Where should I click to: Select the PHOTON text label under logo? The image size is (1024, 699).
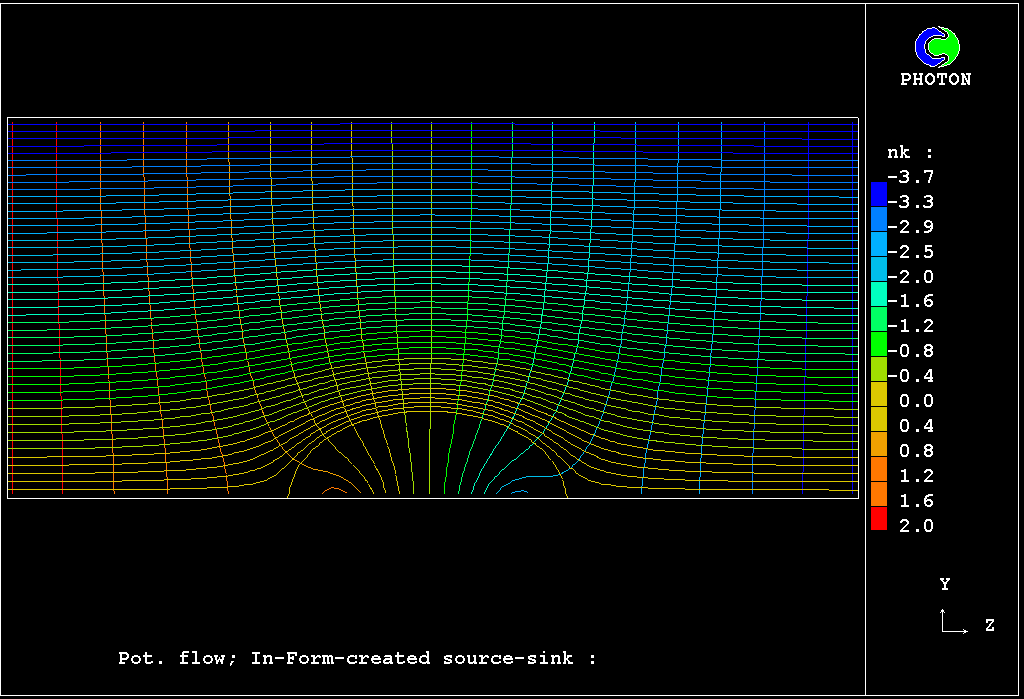935,79
